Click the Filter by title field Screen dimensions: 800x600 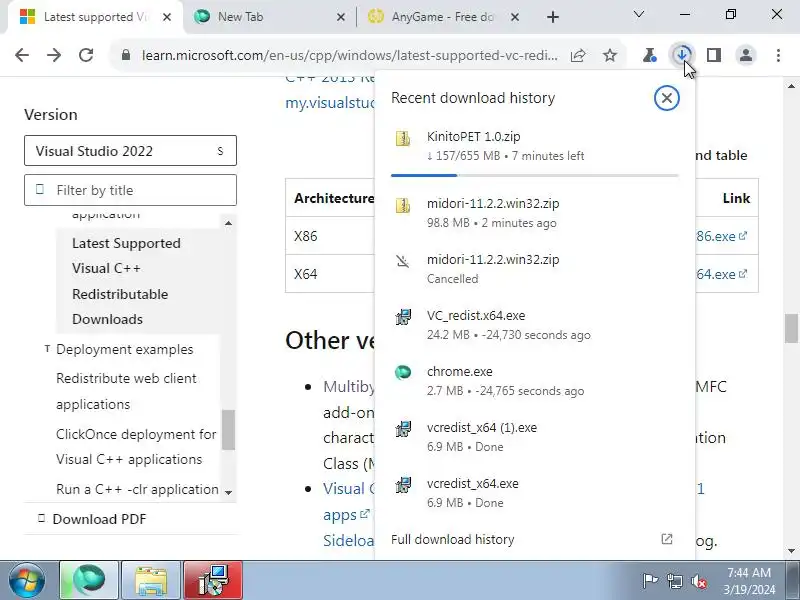130,190
